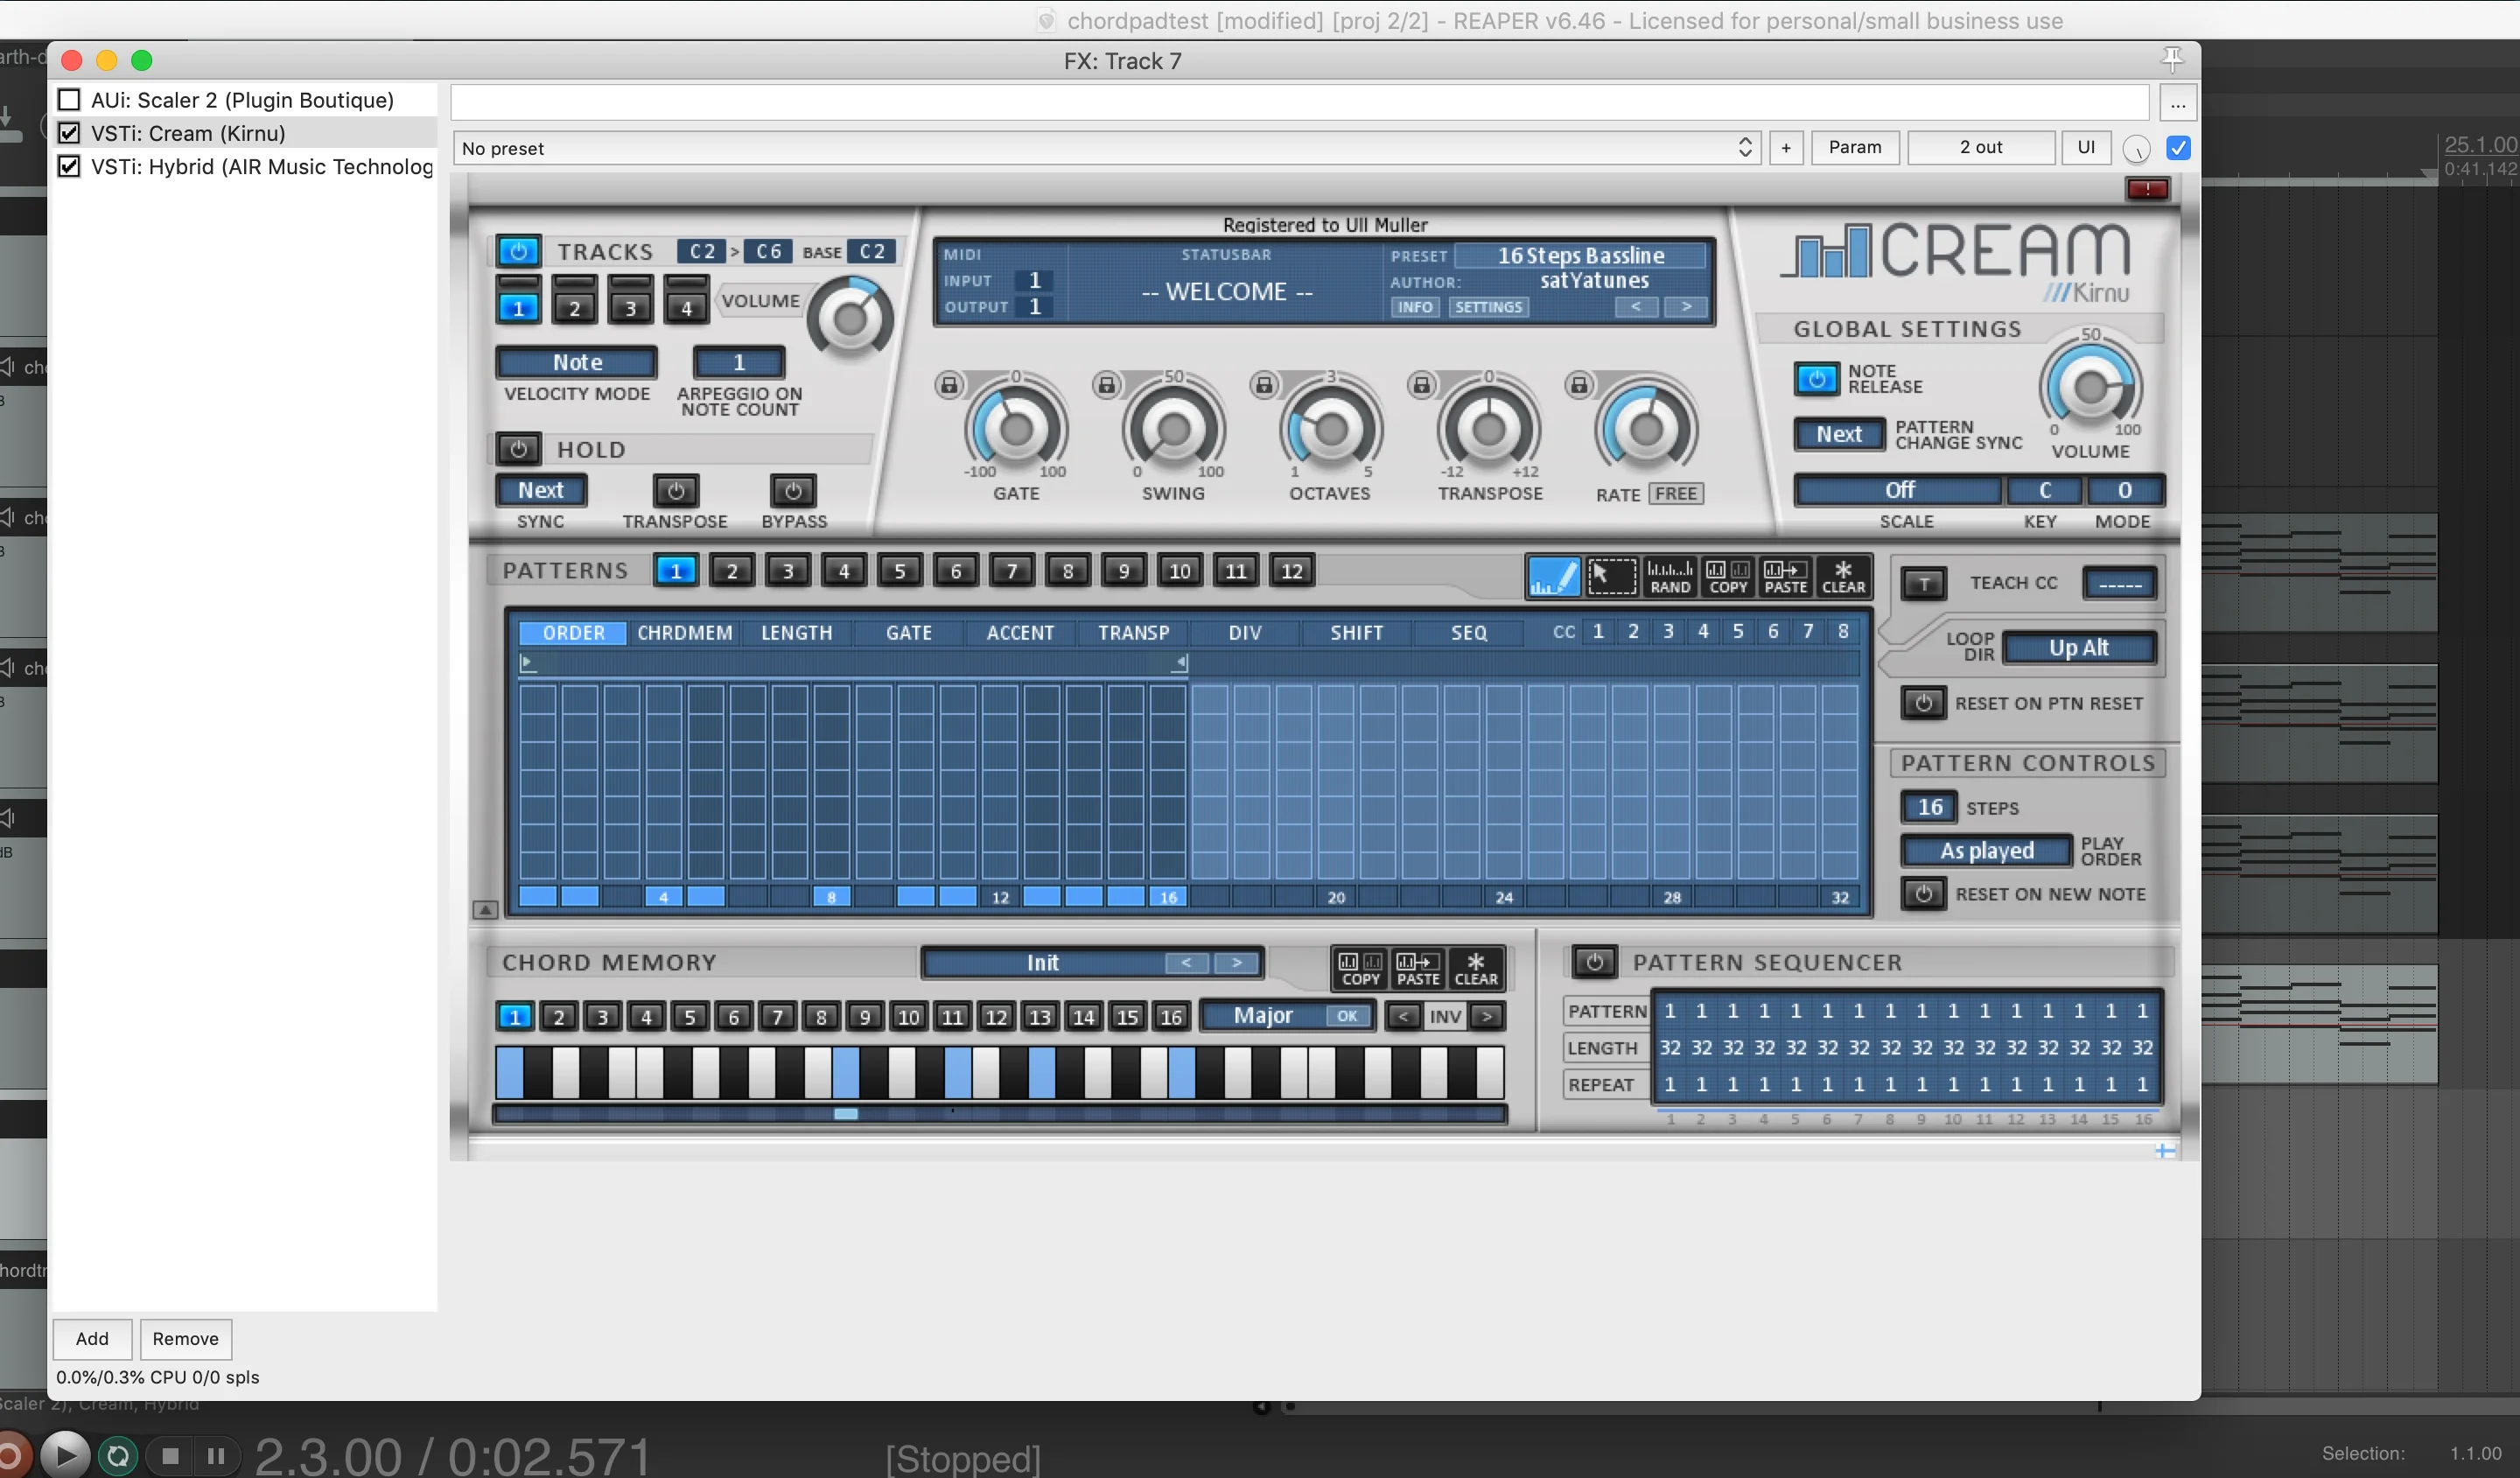Click the Param button
This screenshot has height=1478, width=2520.
[1855, 147]
